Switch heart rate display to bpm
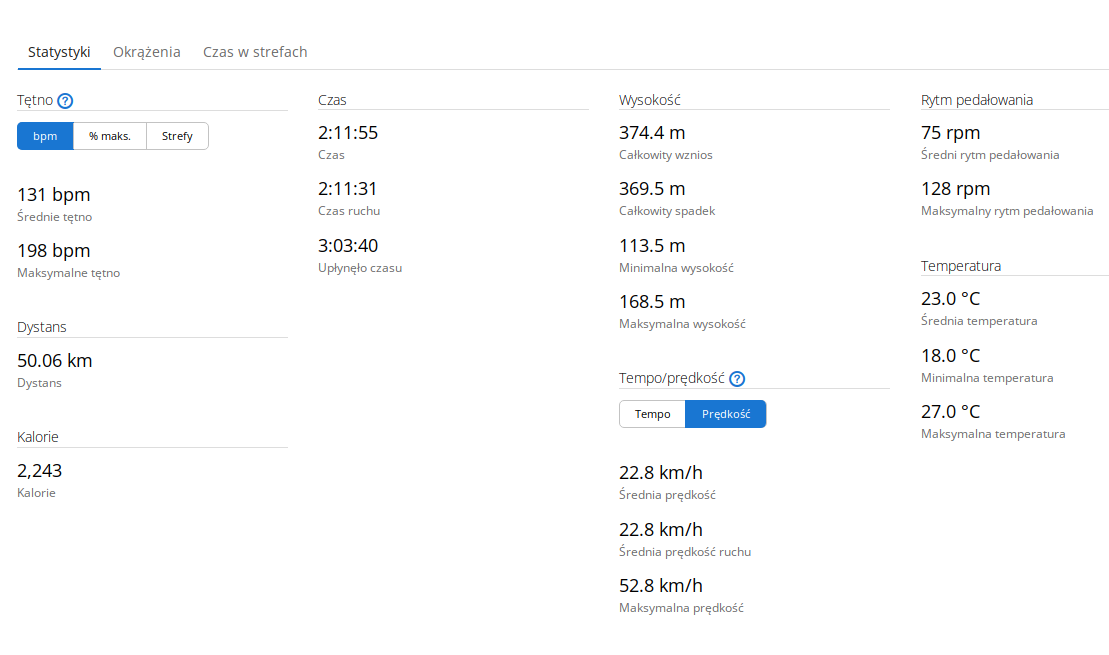The image size is (1109, 655). coord(45,136)
